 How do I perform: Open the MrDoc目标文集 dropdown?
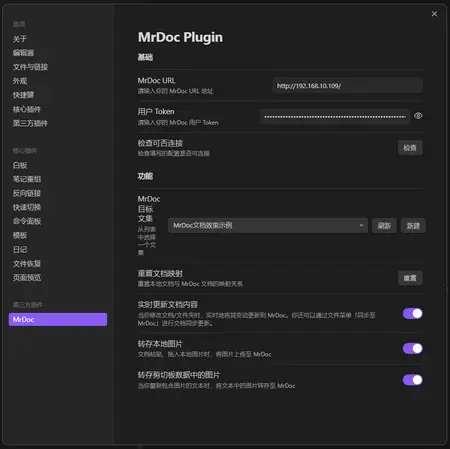268,226
